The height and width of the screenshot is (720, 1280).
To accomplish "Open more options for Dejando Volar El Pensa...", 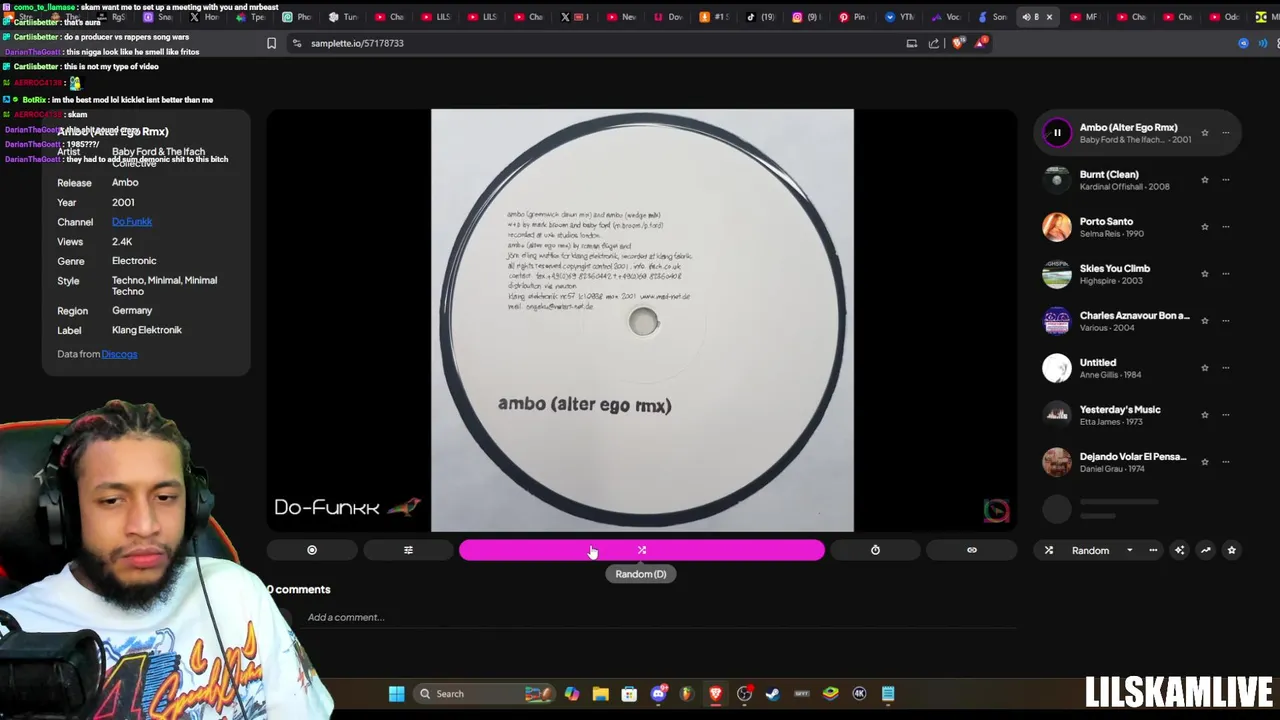I will (x=1225, y=462).
